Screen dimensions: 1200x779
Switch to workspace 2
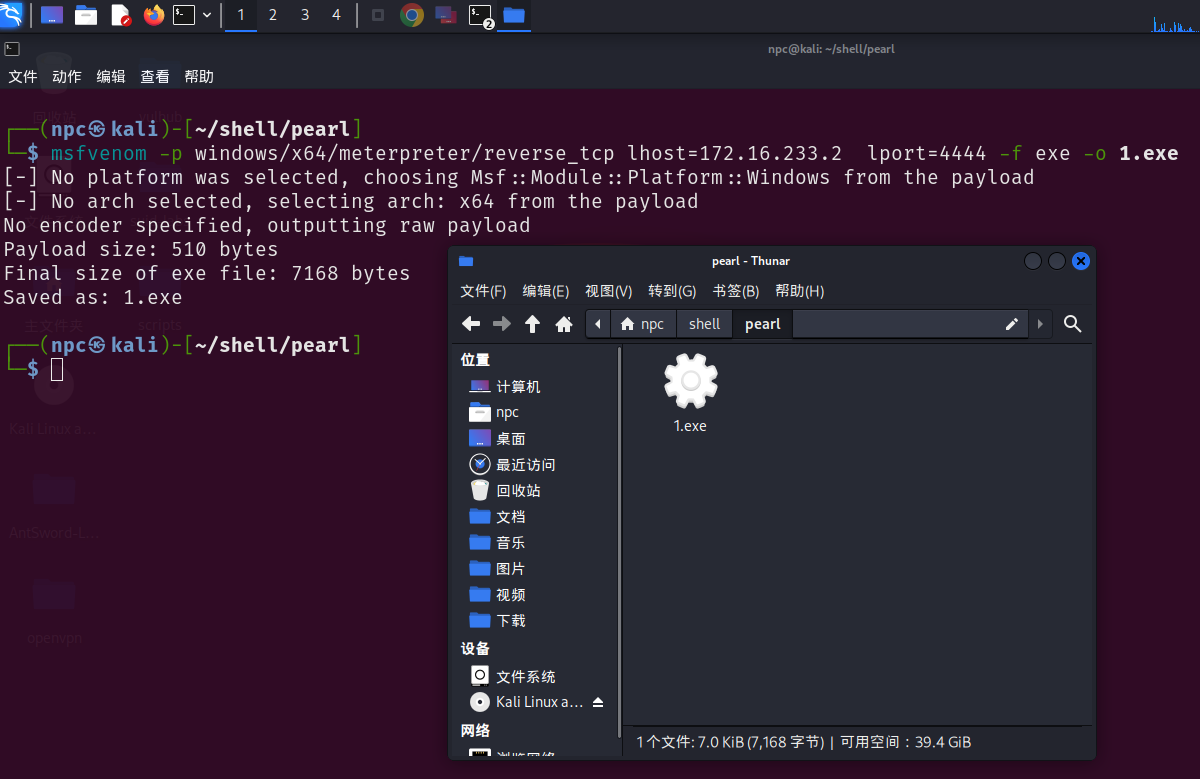point(273,15)
